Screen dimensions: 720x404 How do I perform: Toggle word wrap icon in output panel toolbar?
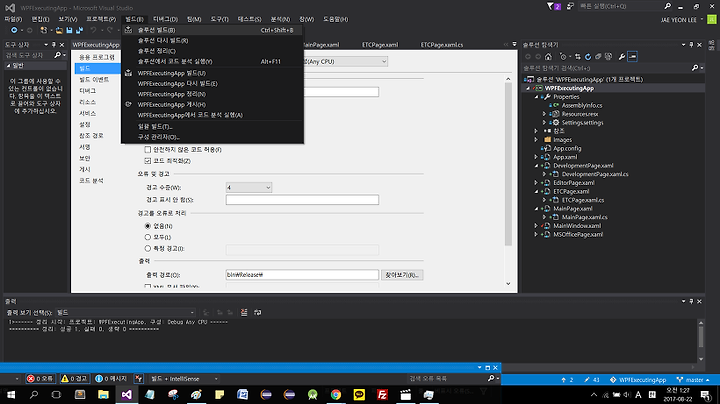[x=258, y=312]
